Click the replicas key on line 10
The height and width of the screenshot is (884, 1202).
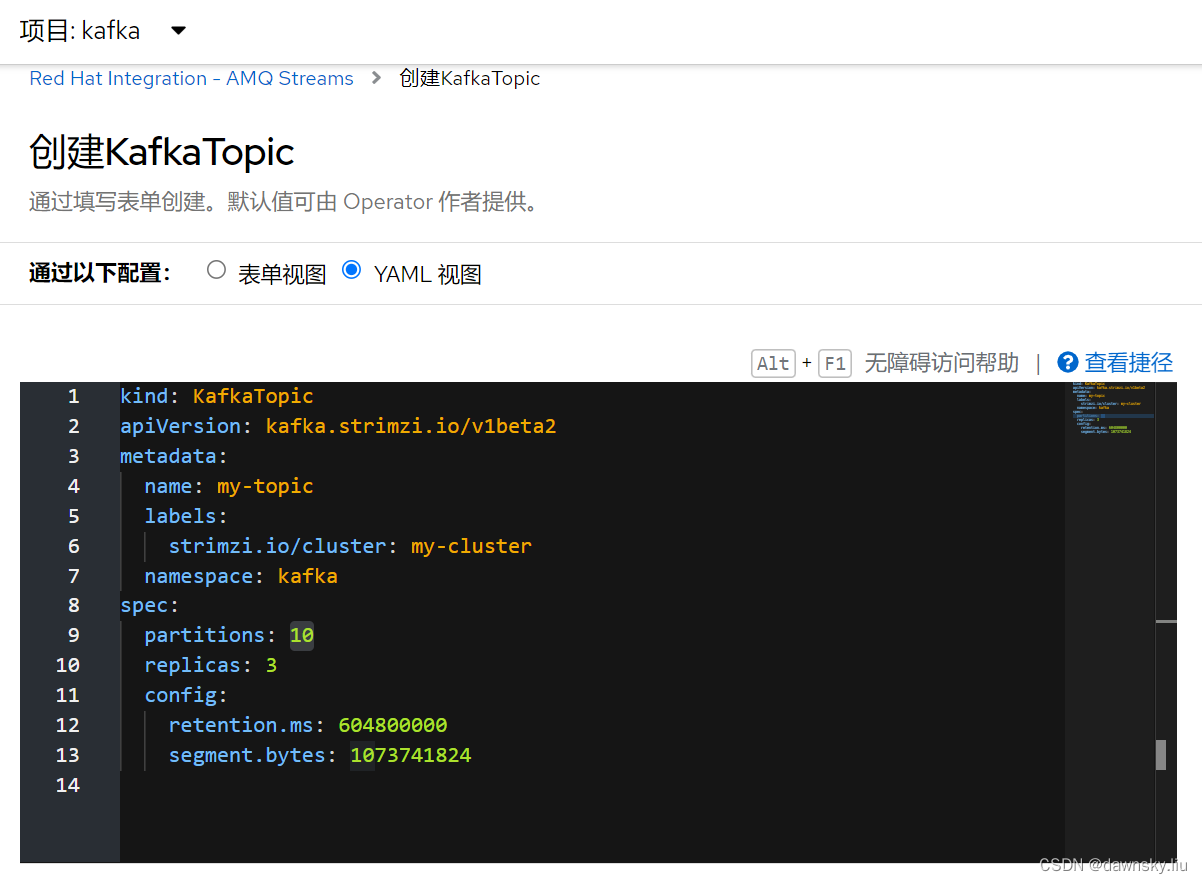click(x=192, y=665)
